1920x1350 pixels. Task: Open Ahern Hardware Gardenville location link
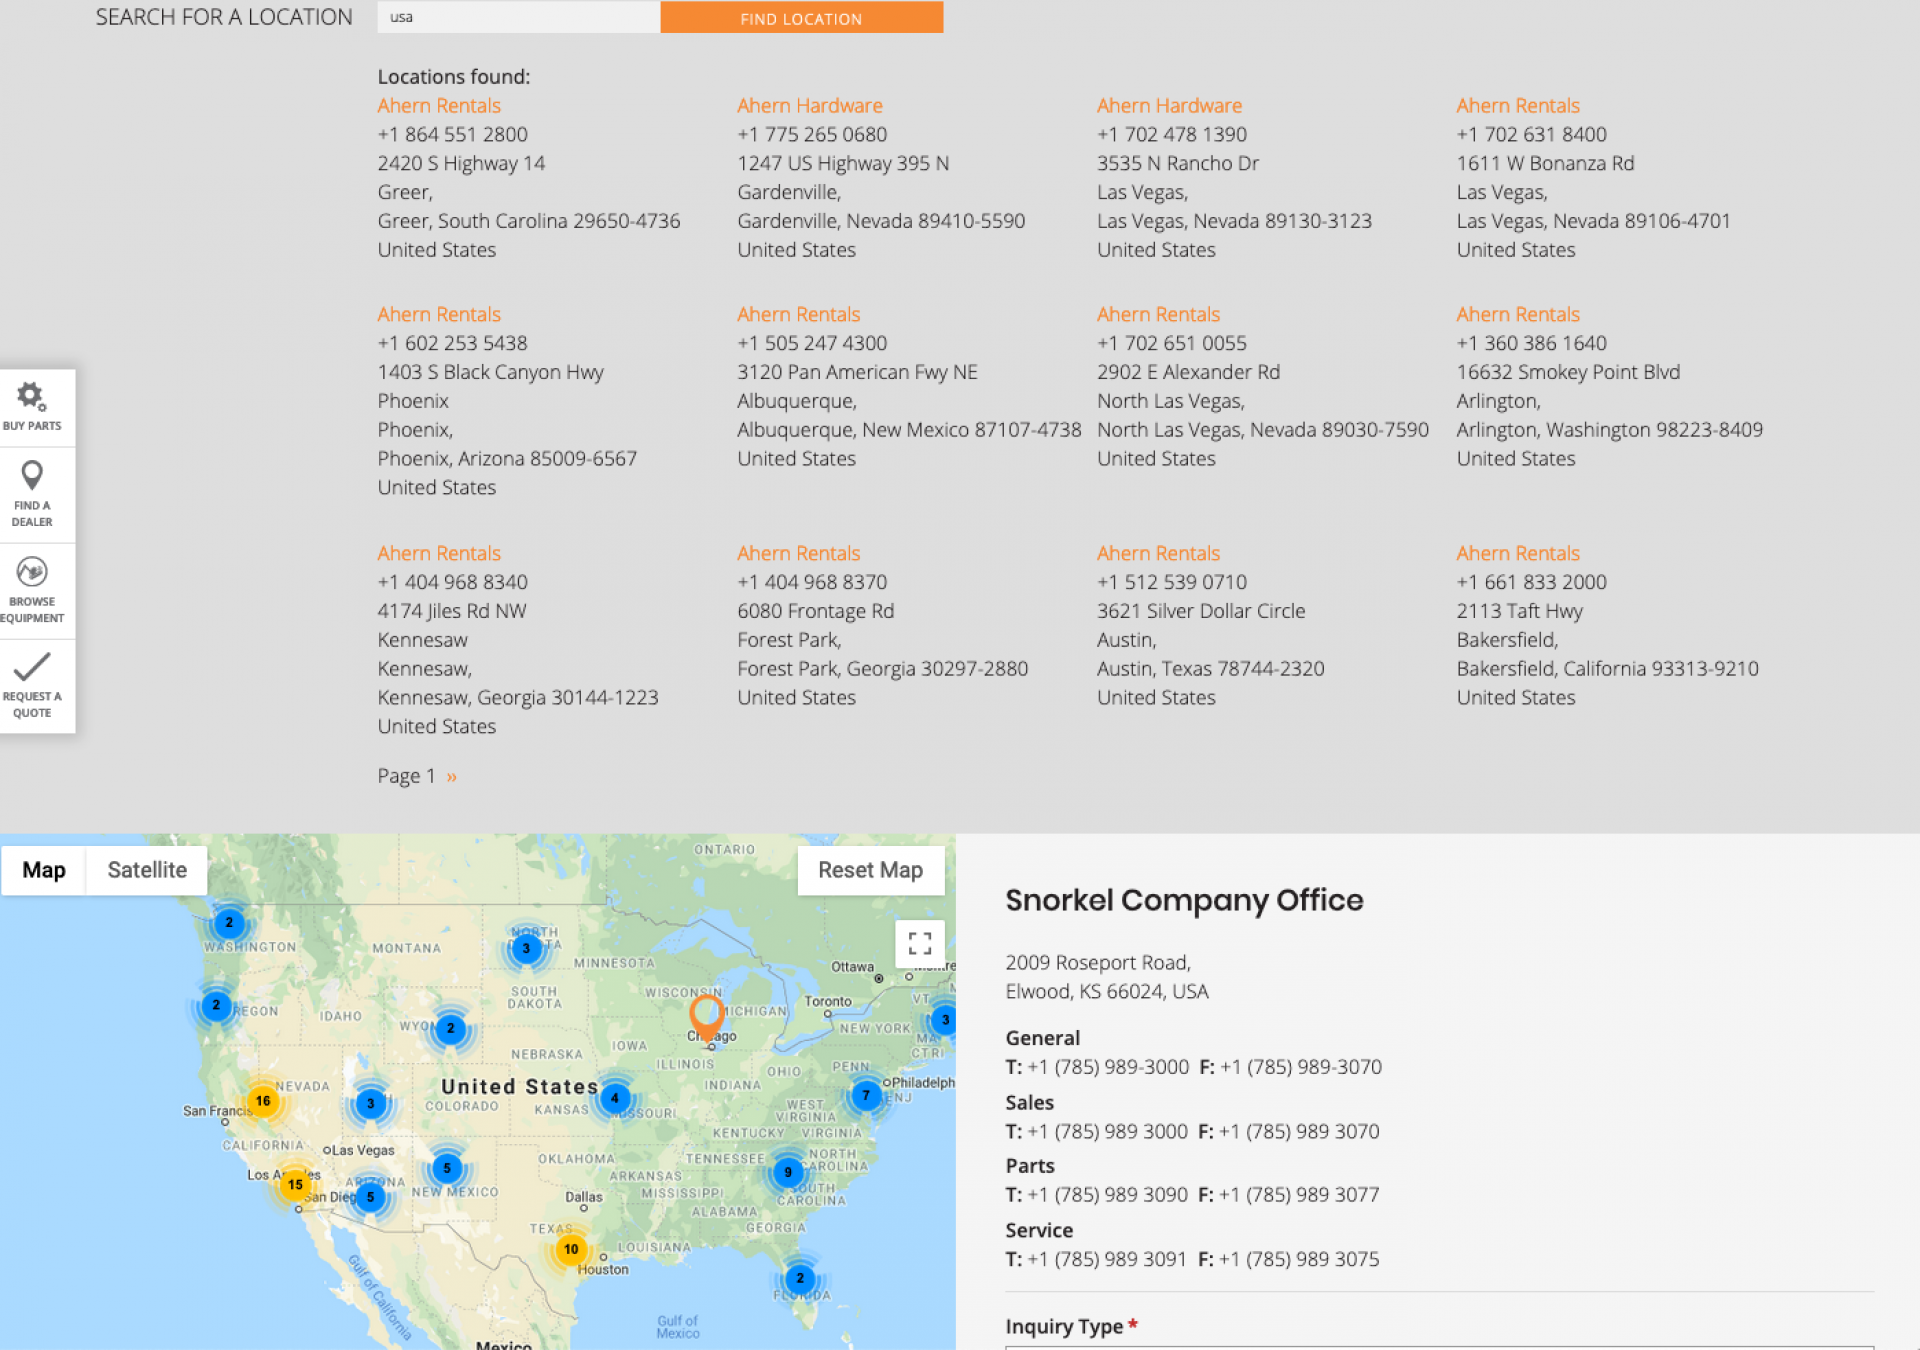tap(809, 105)
